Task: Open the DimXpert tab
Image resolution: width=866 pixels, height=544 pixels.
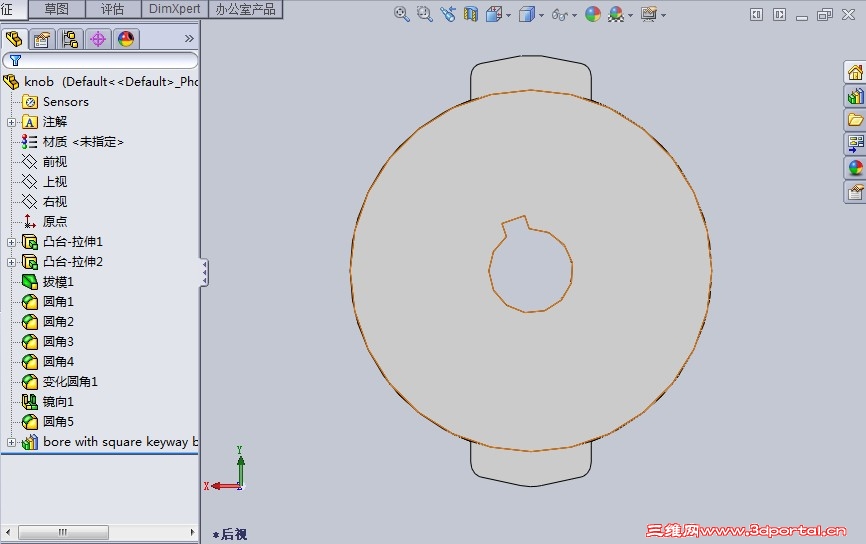Action: coord(175,9)
